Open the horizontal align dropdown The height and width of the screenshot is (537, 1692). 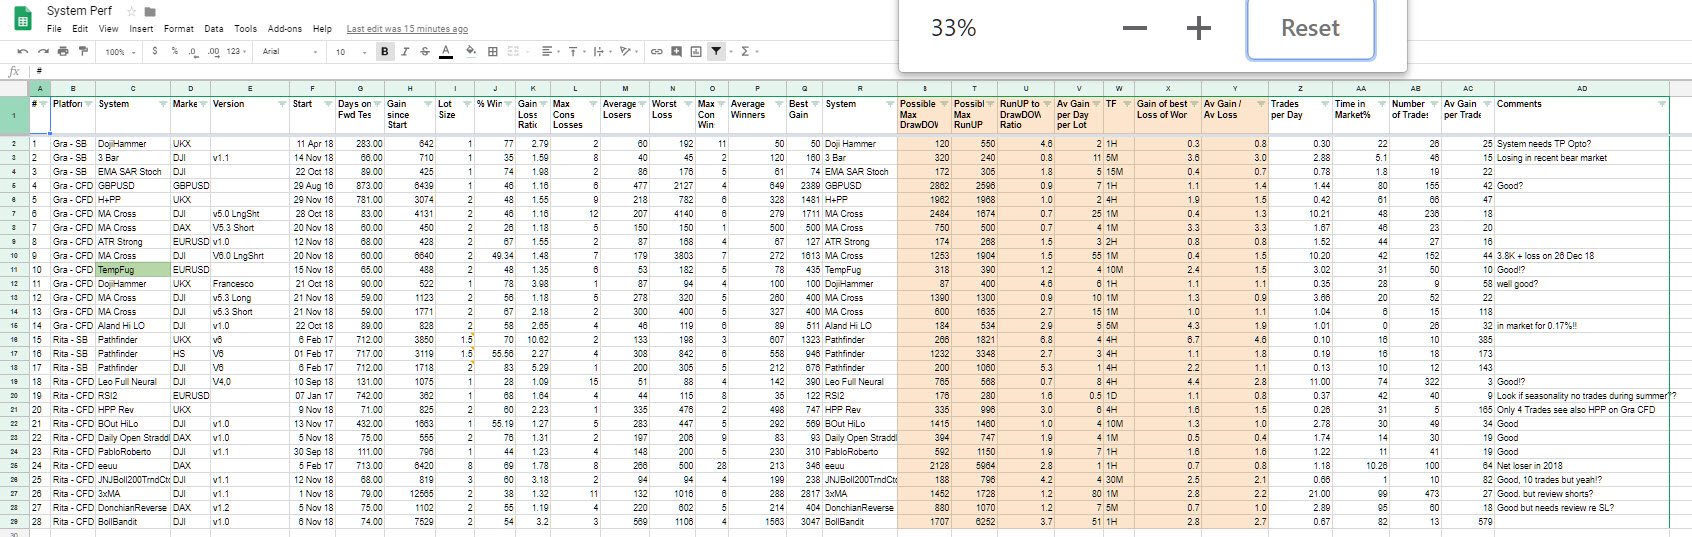(549, 51)
